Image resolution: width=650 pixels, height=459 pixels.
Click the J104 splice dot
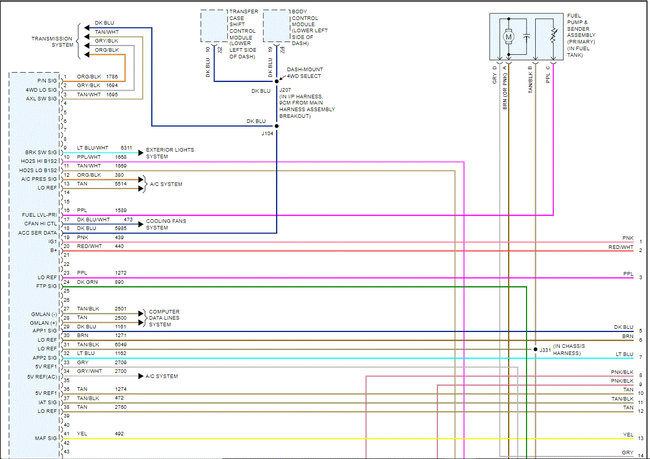(277, 126)
